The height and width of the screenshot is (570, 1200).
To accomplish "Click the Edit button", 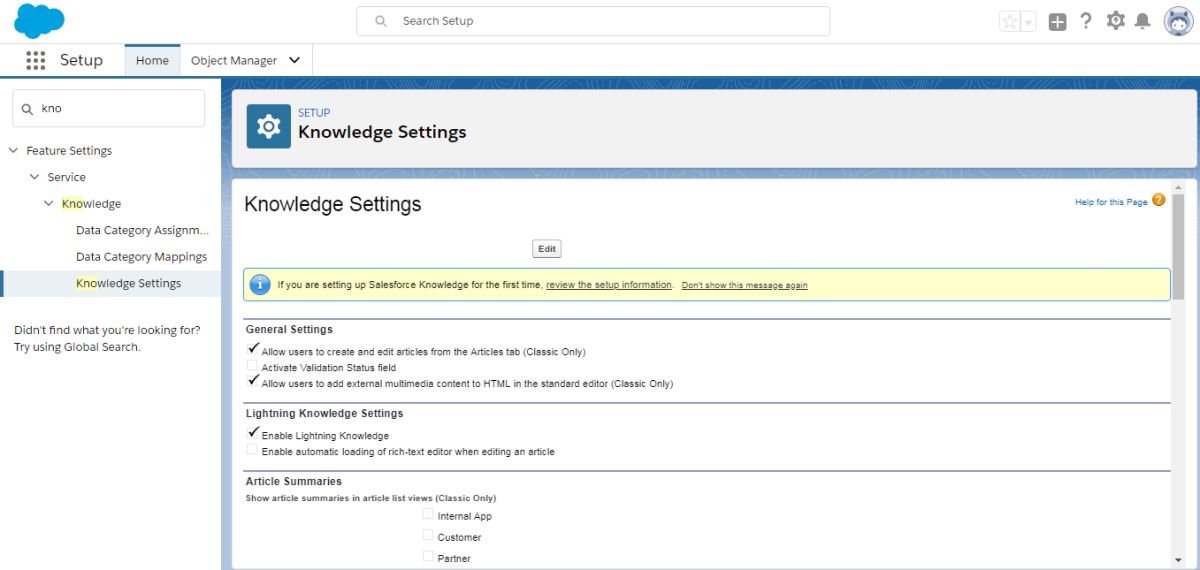I will coord(547,249).
